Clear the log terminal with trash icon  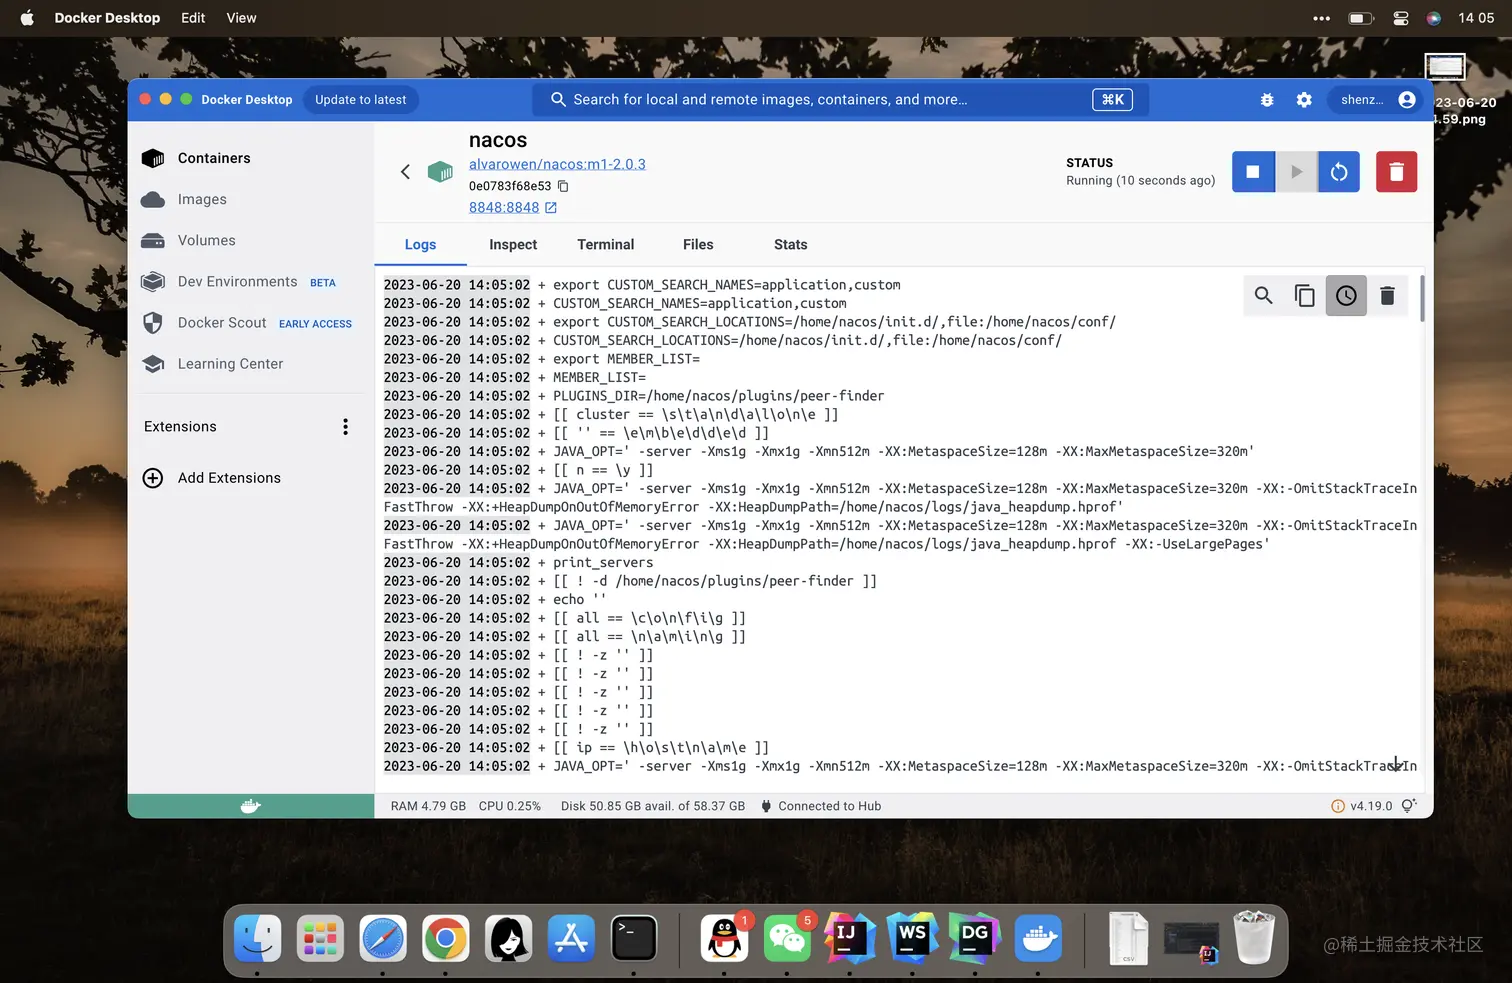point(1387,296)
